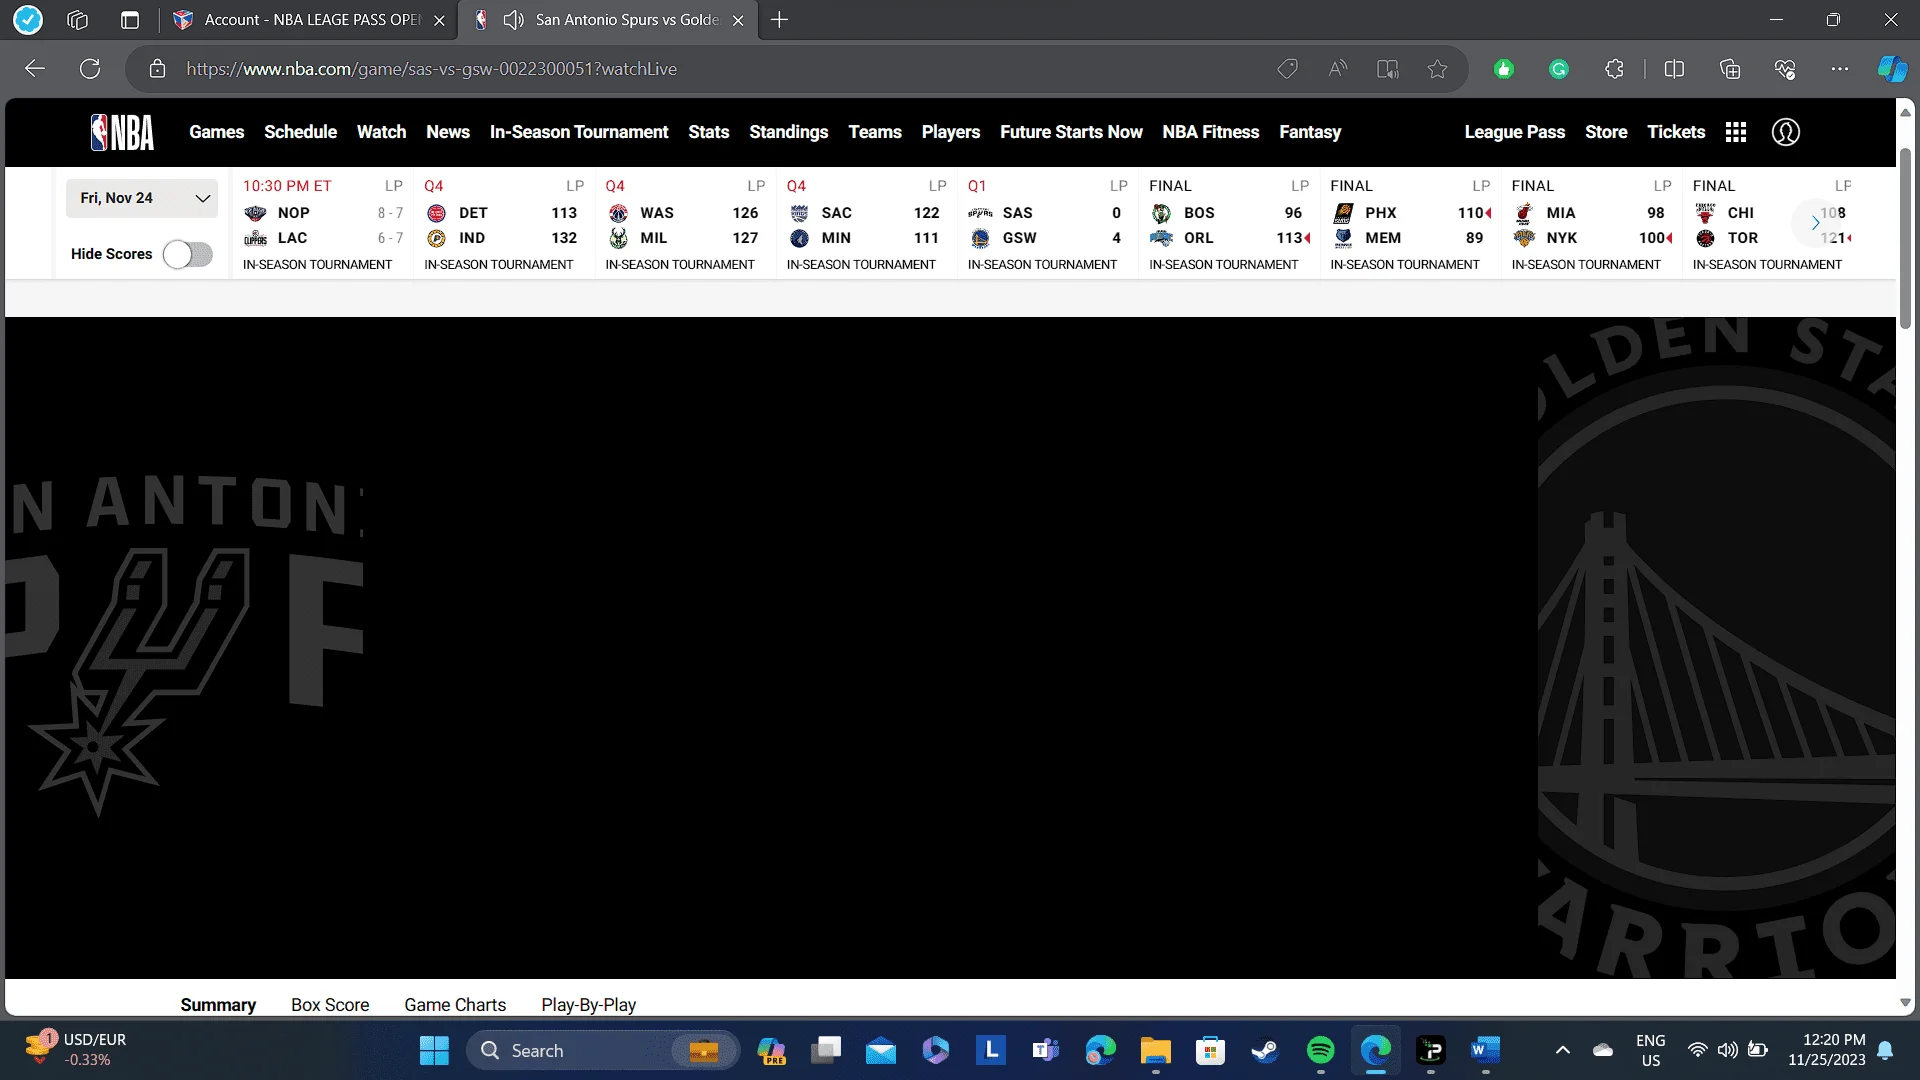Open the Grammarly extension icon
The height and width of the screenshot is (1080, 1920).
(x=1559, y=69)
